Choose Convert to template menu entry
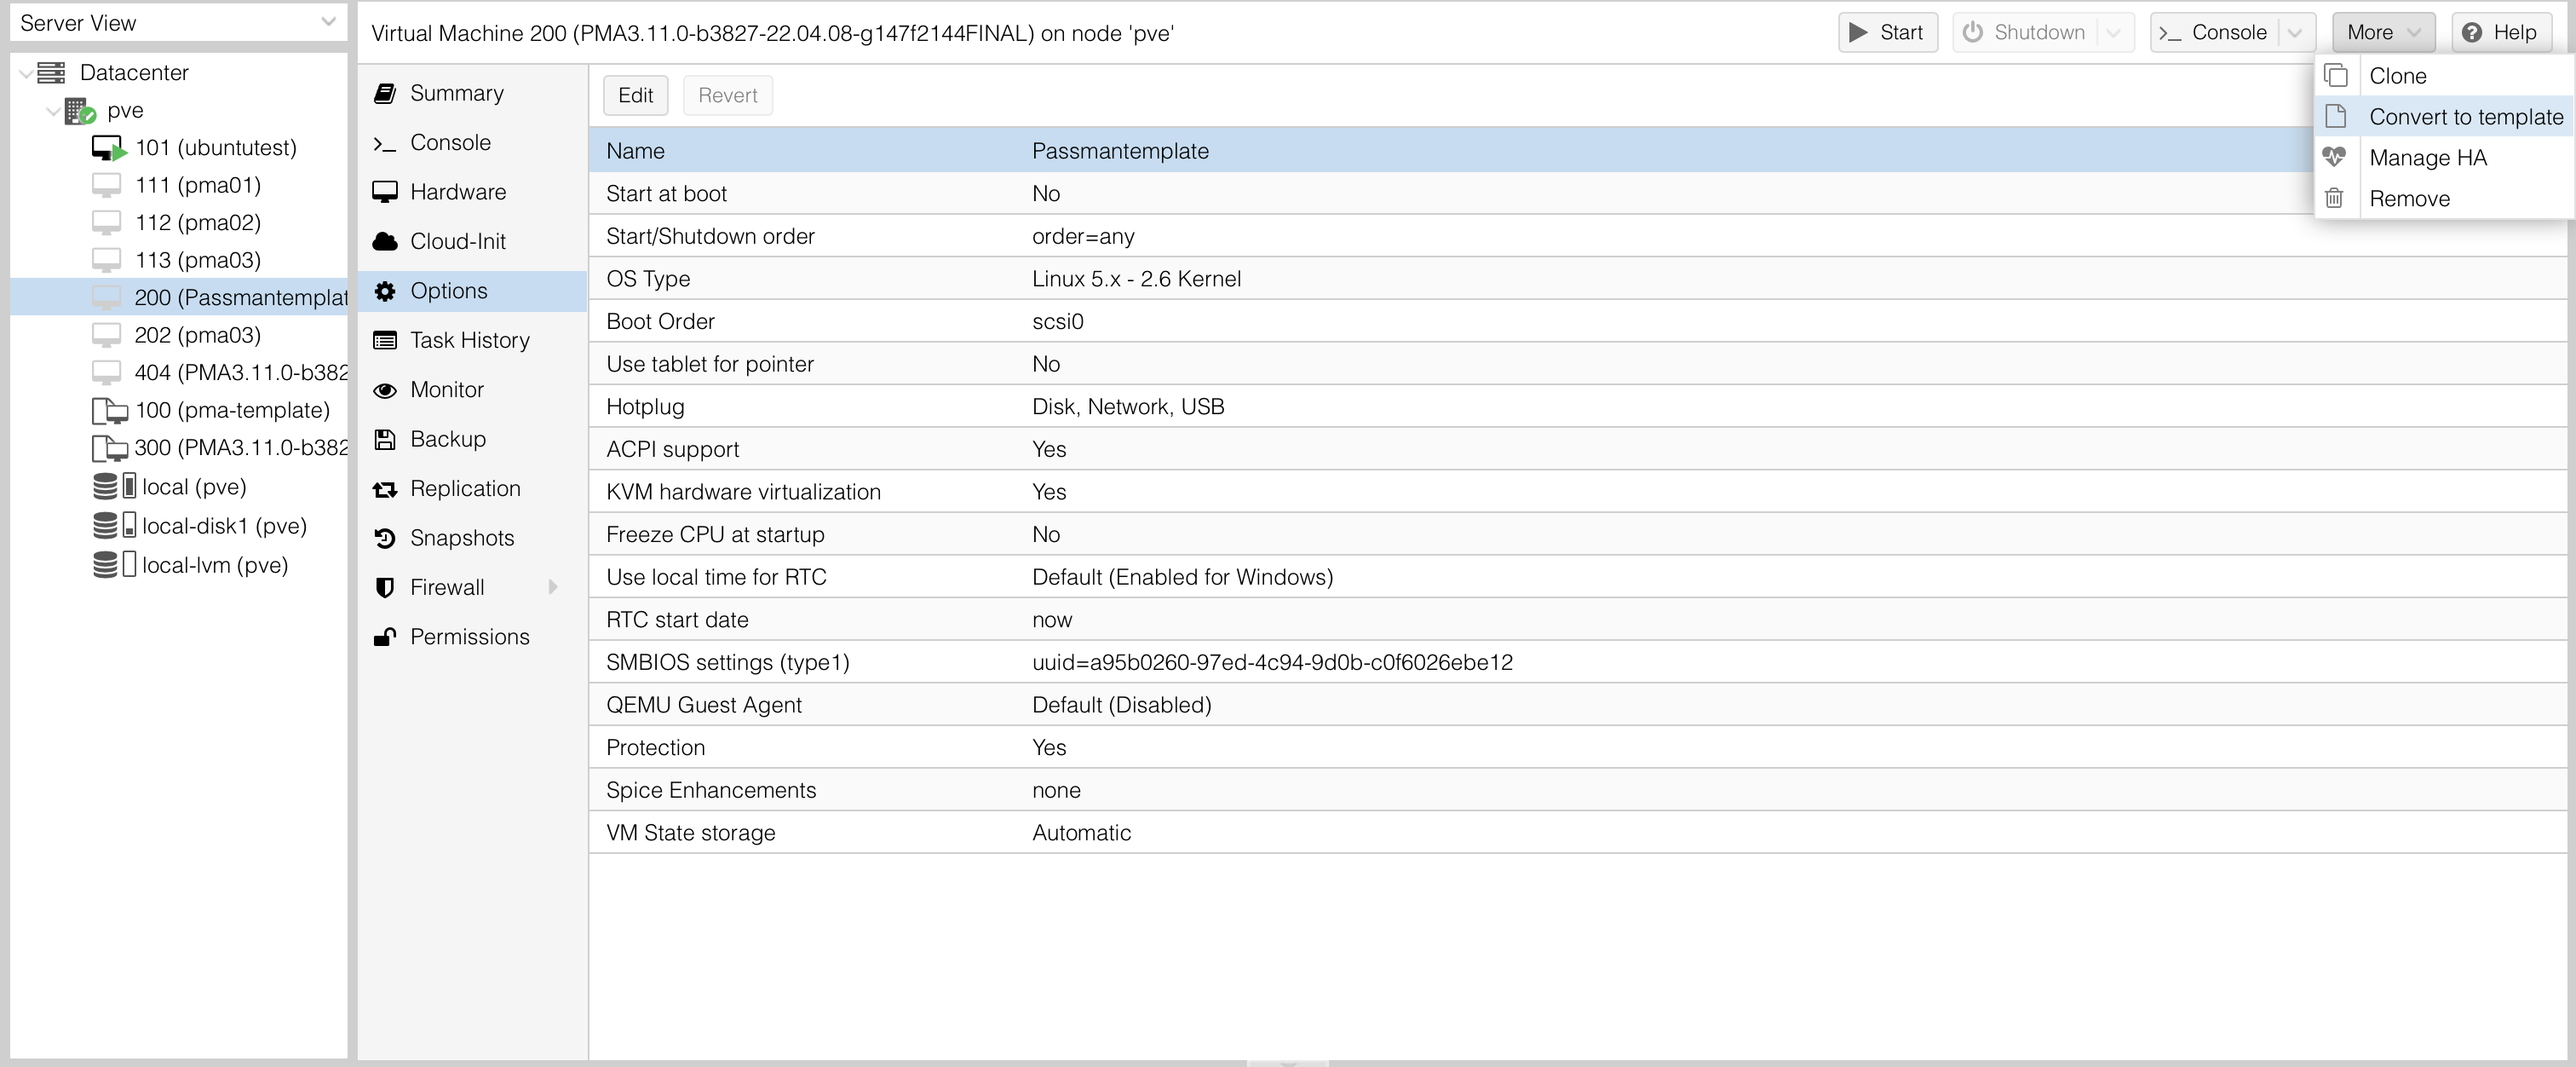This screenshot has width=2576, height=1067. point(2464,117)
